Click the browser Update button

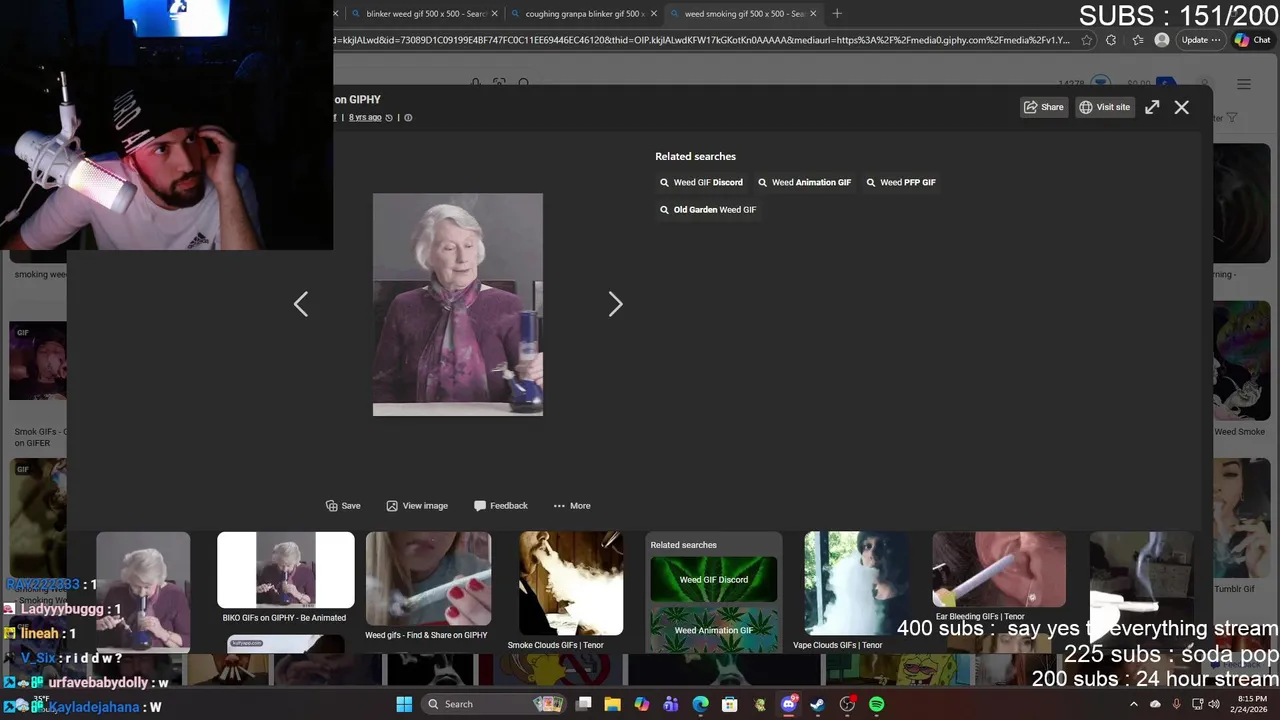1200,40
